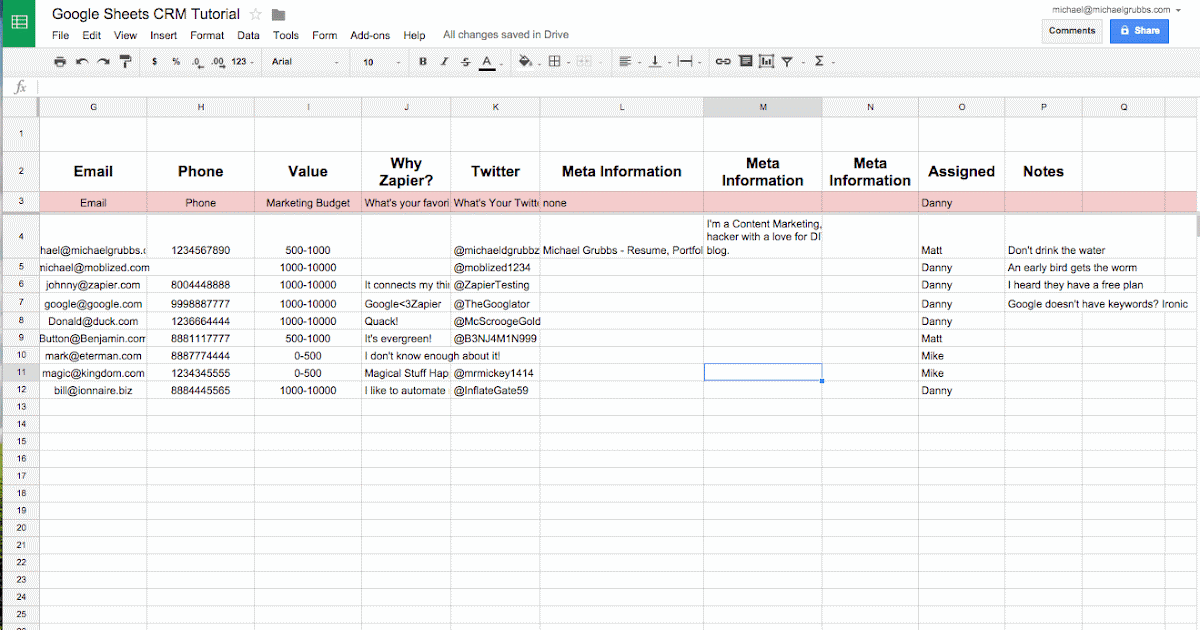The image size is (1200, 630).
Task: Click cell bill@ionnaire.biz
Action: [x=93, y=390]
